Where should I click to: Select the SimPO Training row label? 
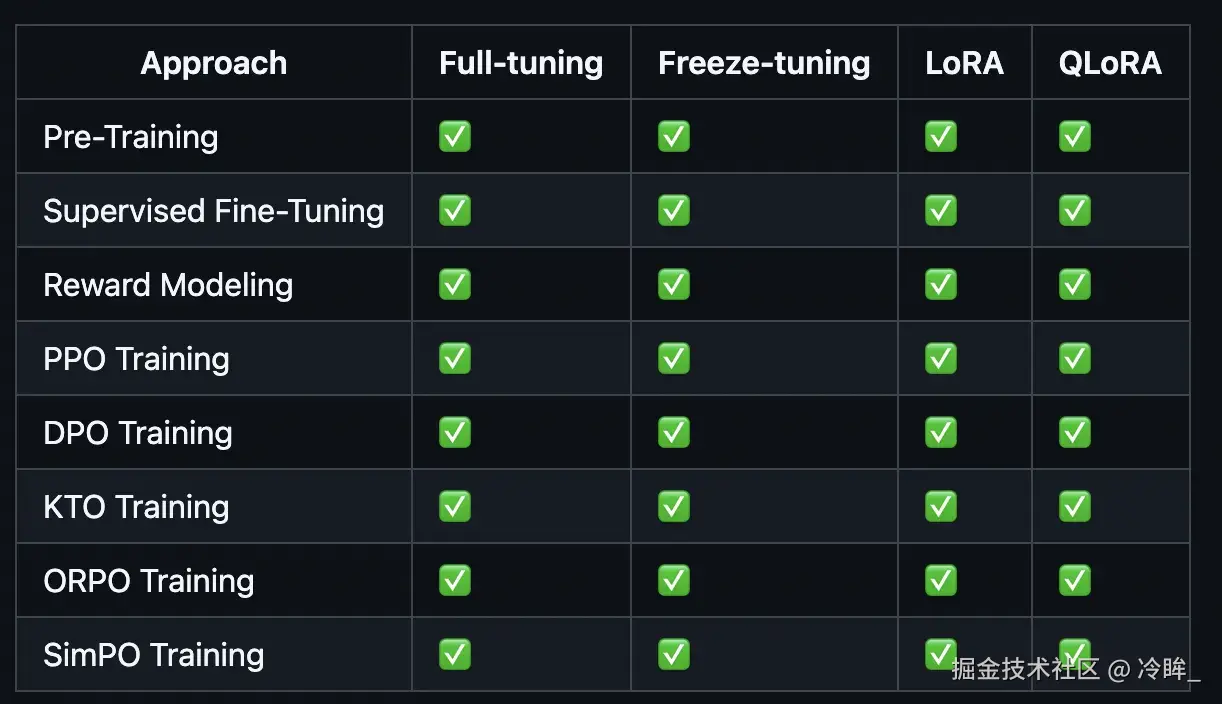coord(154,655)
